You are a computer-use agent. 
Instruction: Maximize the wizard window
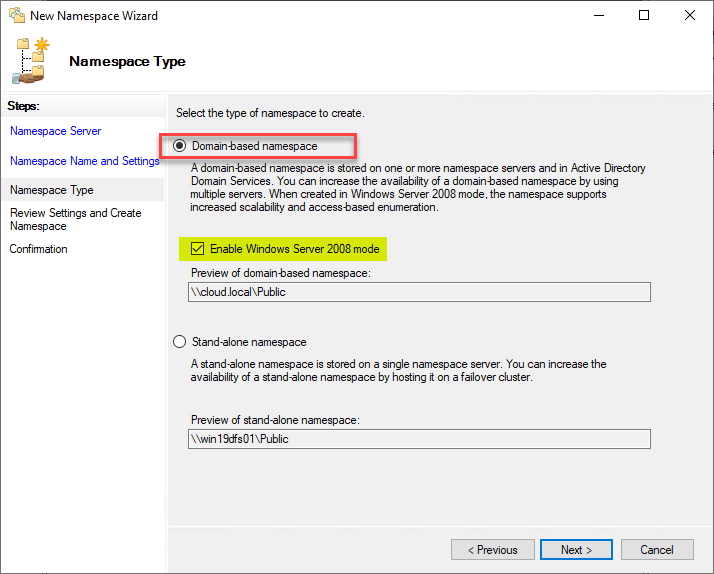[x=644, y=15]
